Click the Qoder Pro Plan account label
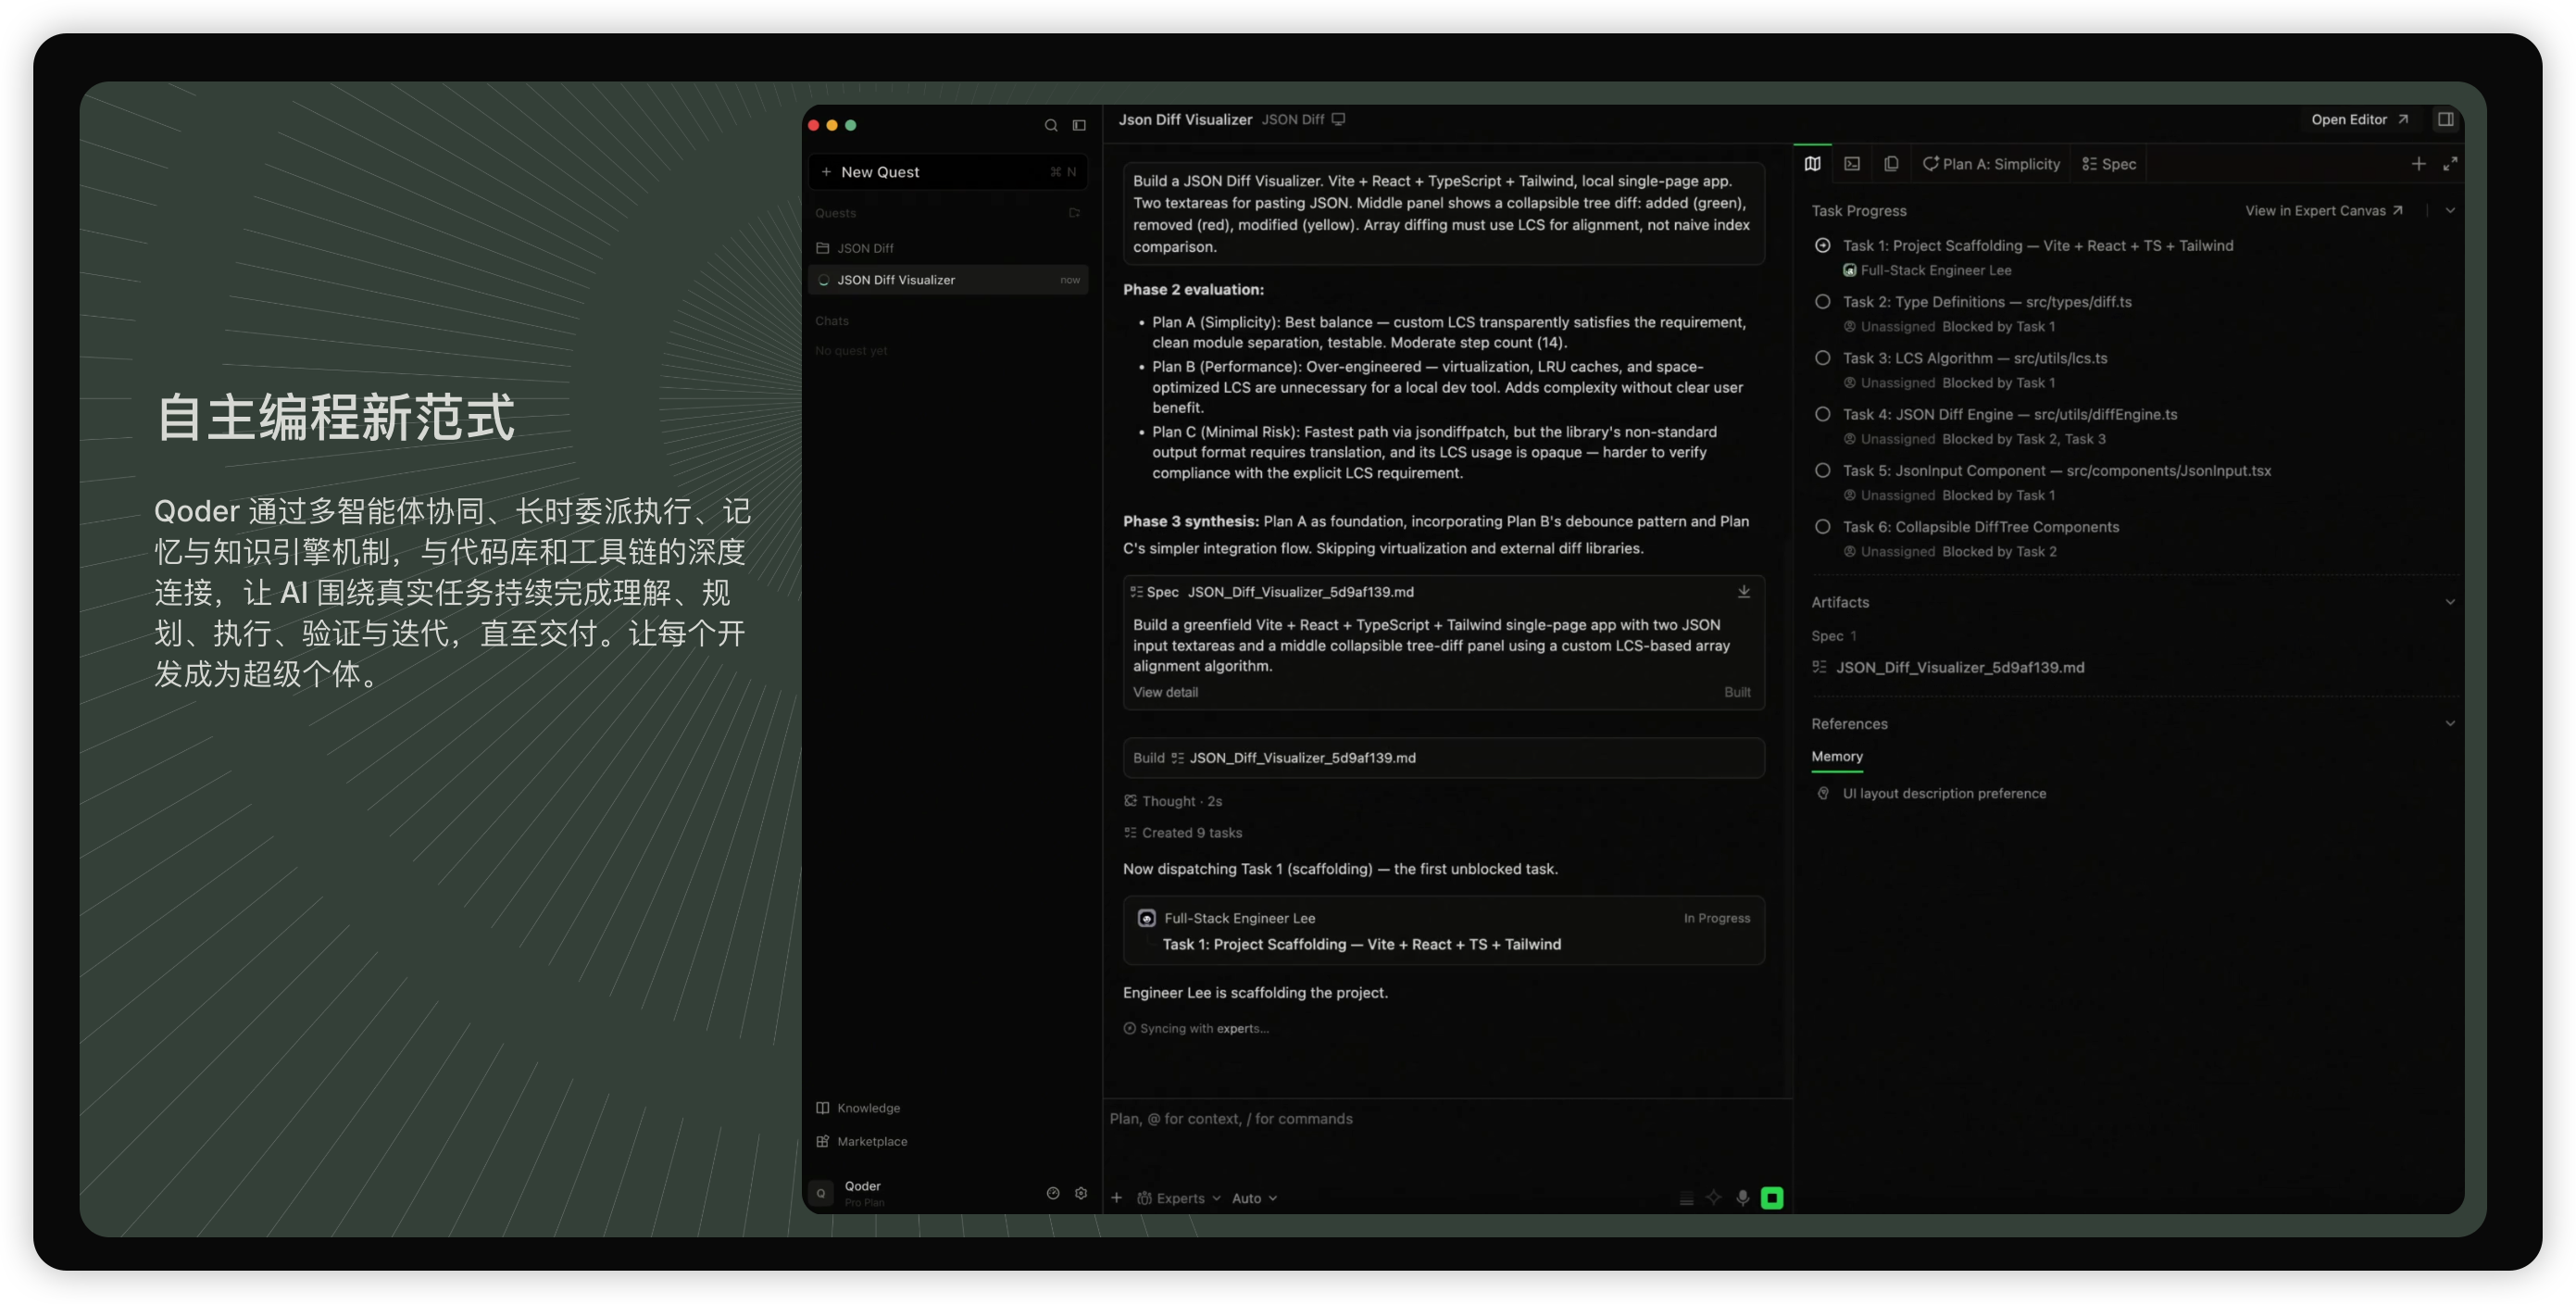 point(864,1193)
